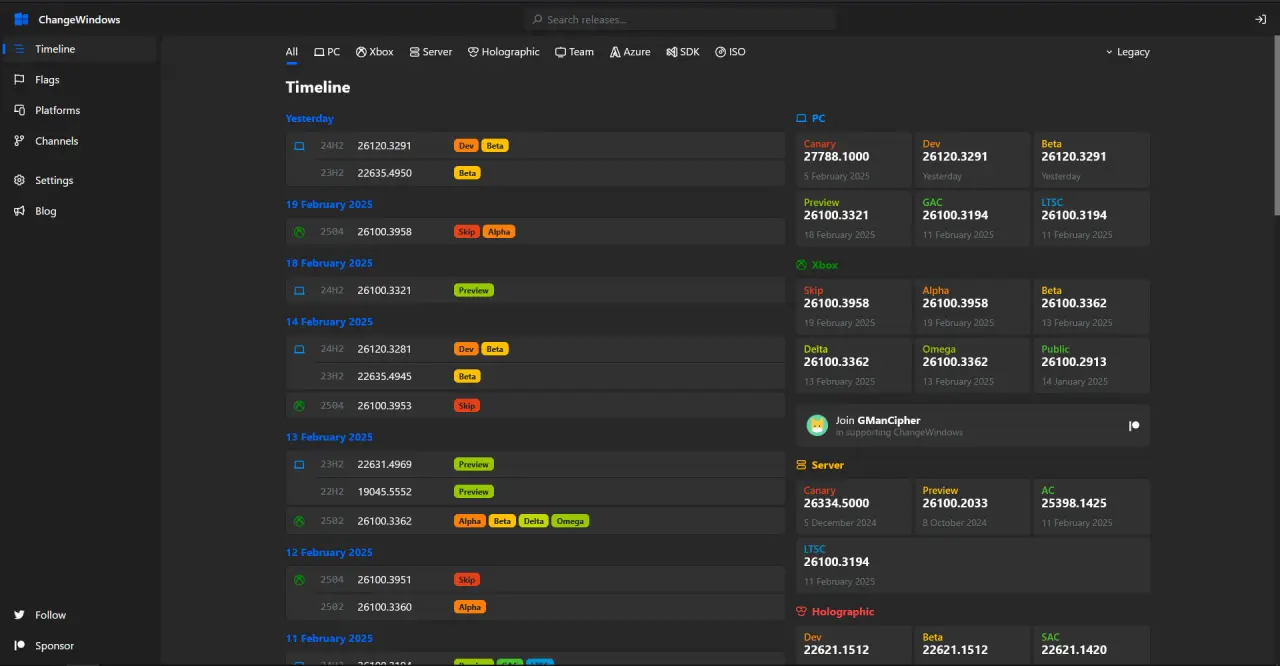The image size is (1280, 666).
Task: Open Timeline in the sidebar
Action: (80, 49)
